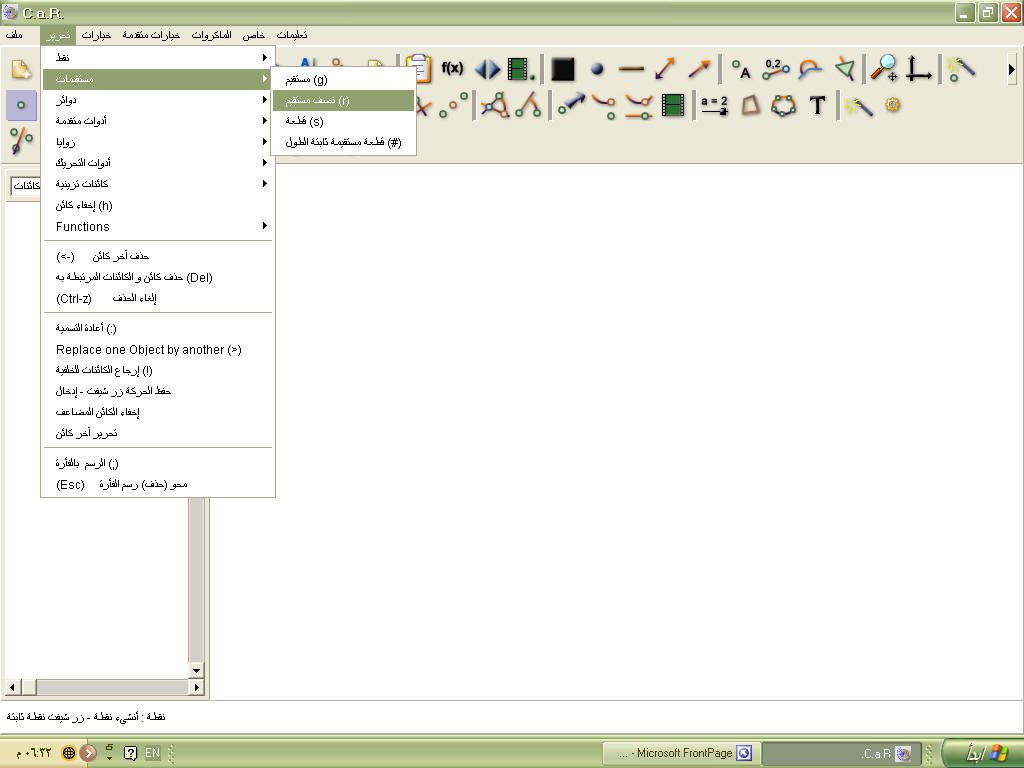Open the خيارات menu
The image size is (1024, 768).
(x=96, y=35)
